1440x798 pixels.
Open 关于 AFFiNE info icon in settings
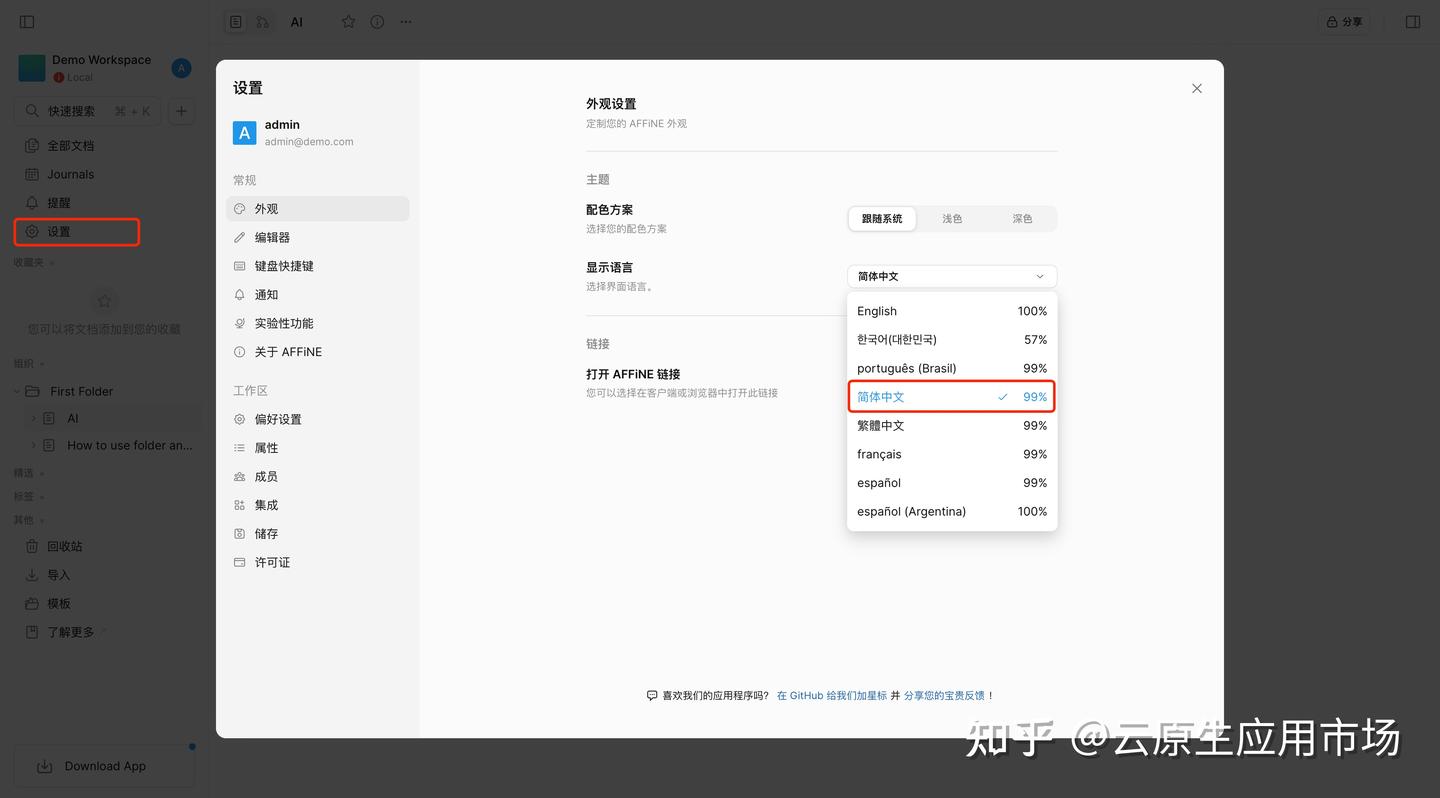240,352
